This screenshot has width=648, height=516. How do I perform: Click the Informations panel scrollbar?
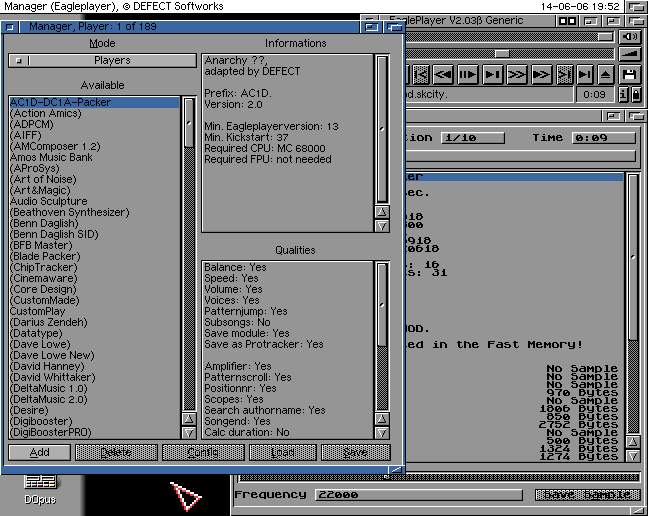pyautogui.click(x=382, y=129)
